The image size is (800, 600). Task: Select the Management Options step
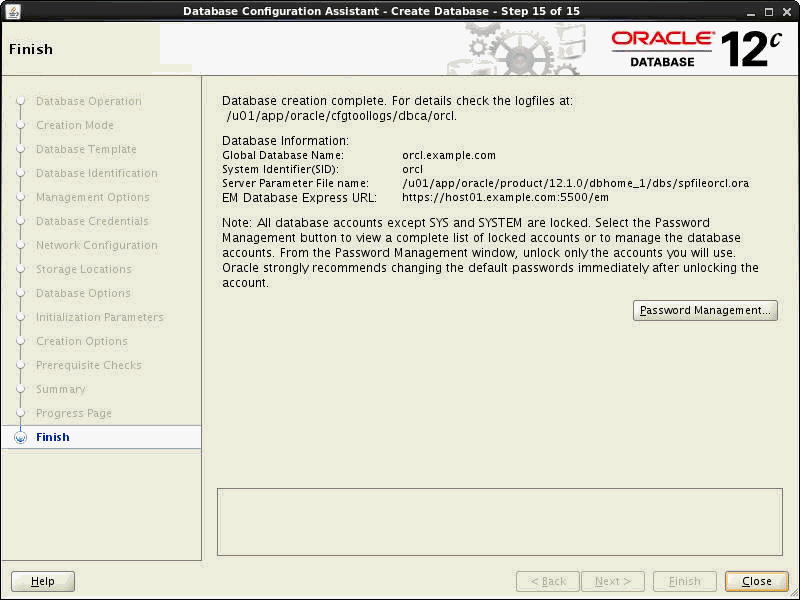pos(92,197)
